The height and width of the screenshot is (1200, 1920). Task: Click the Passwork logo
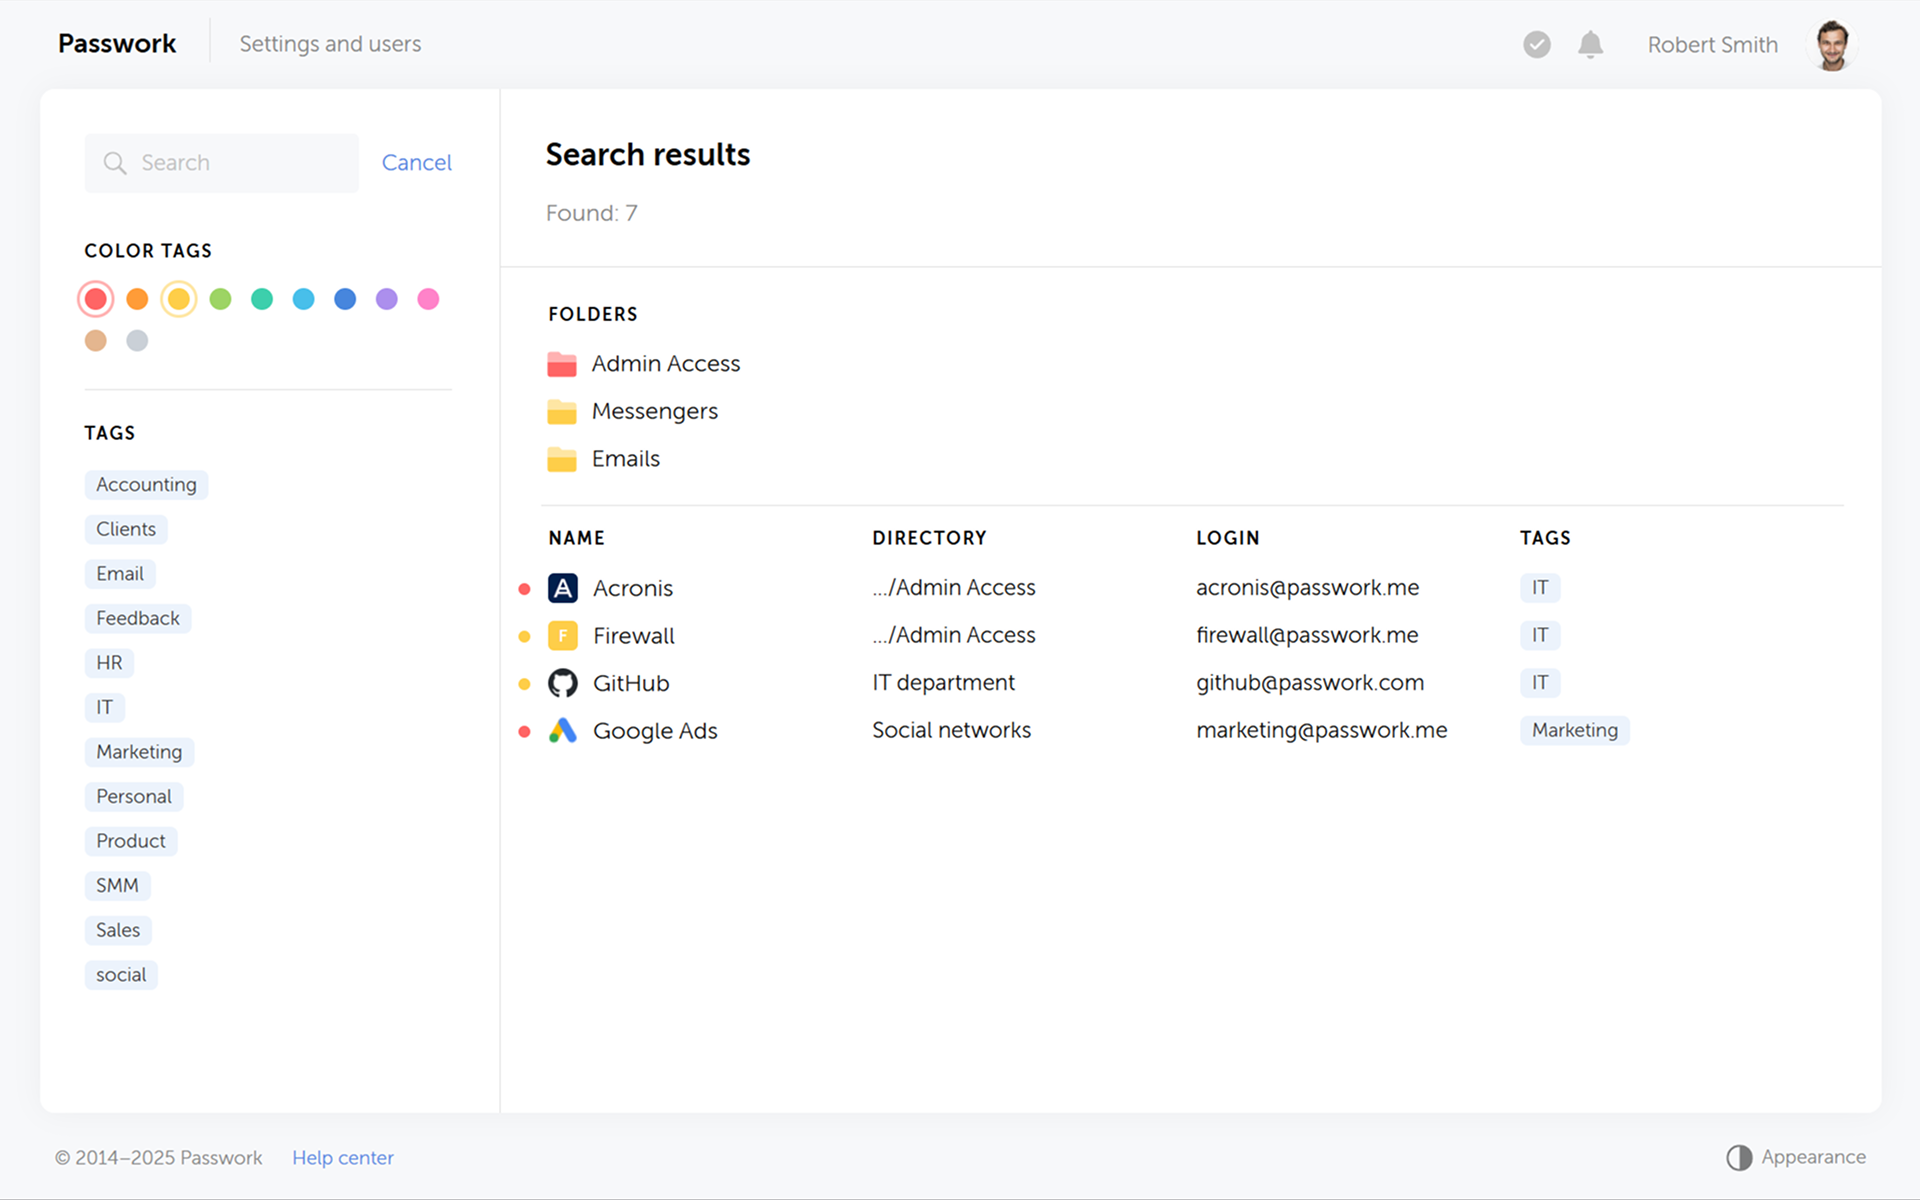pyautogui.click(x=117, y=44)
